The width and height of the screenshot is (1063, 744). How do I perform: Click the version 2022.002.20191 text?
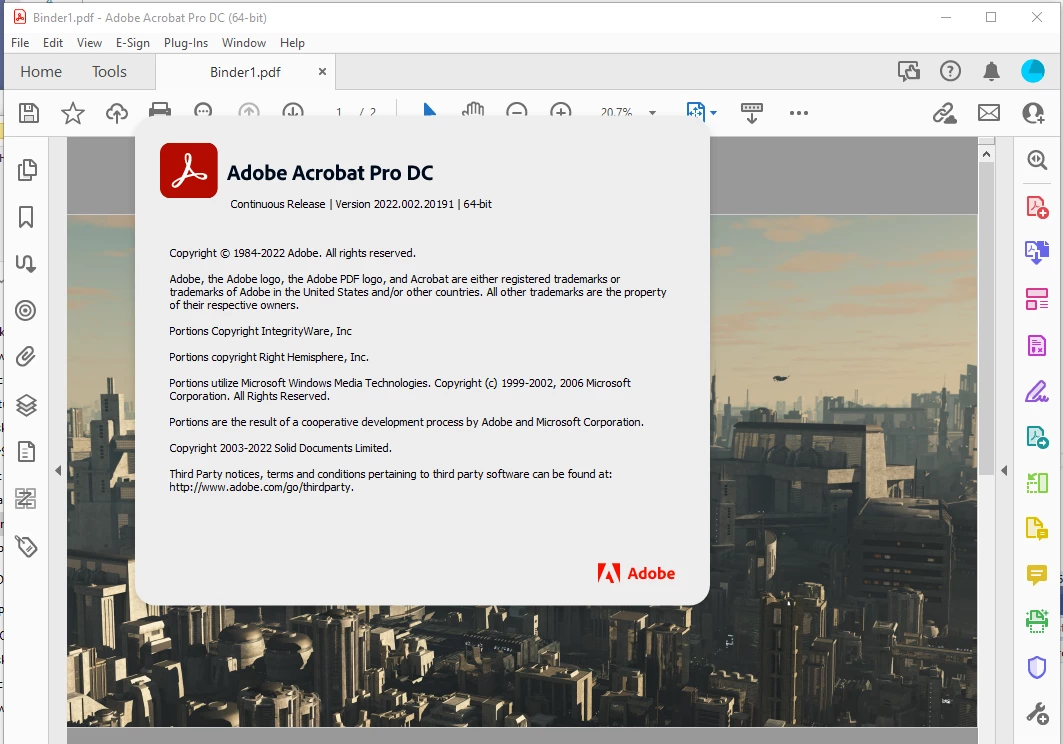[x=395, y=204]
